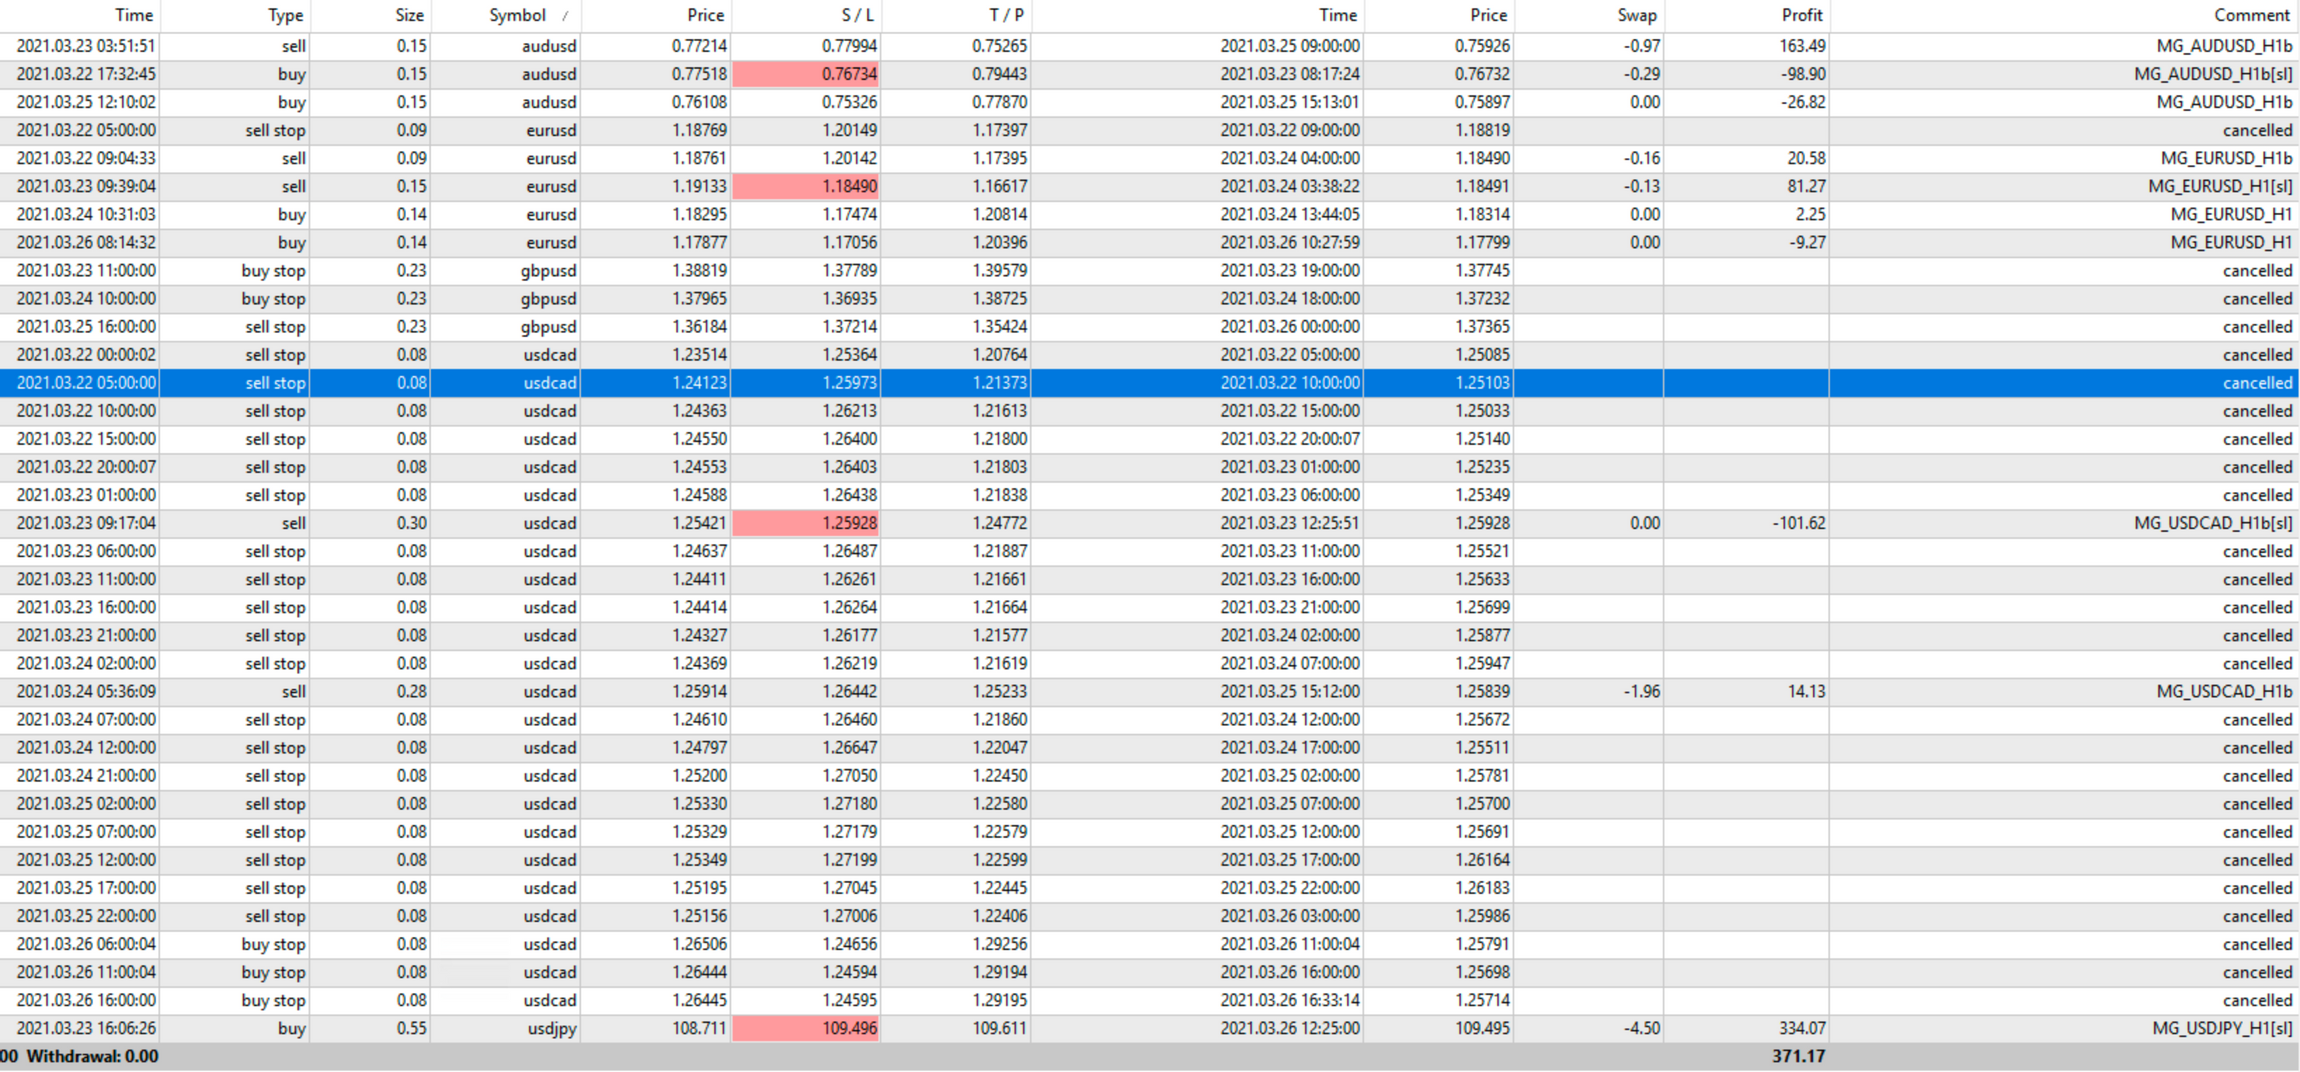Select the comment MG_EURUSD_H1[sl]

(2220, 186)
